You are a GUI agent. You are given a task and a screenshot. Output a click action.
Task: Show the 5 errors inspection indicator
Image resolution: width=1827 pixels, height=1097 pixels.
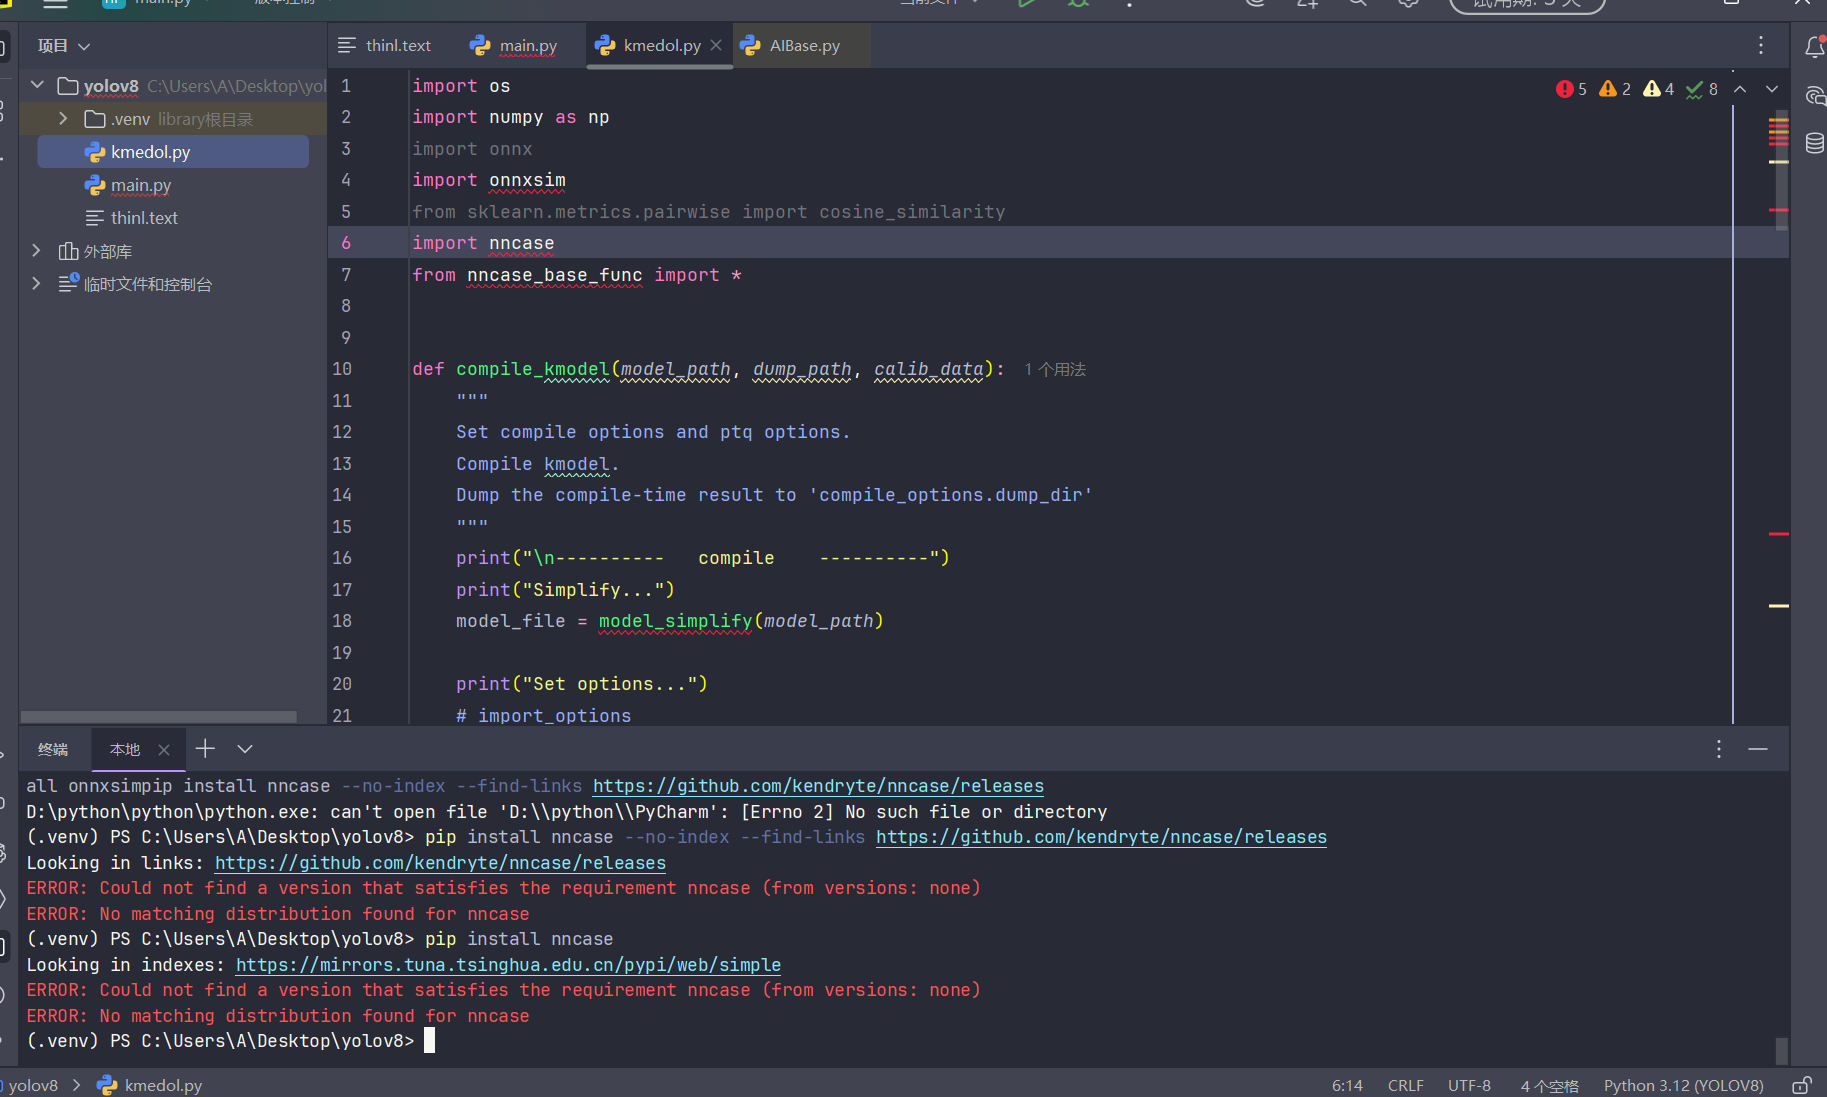pyautogui.click(x=1571, y=89)
